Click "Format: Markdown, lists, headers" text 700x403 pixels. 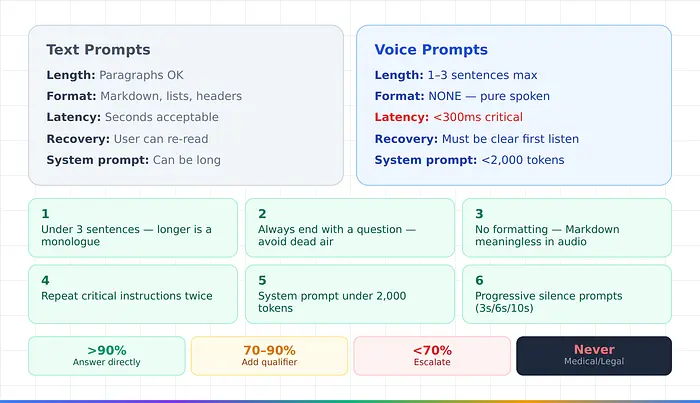pos(144,96)
